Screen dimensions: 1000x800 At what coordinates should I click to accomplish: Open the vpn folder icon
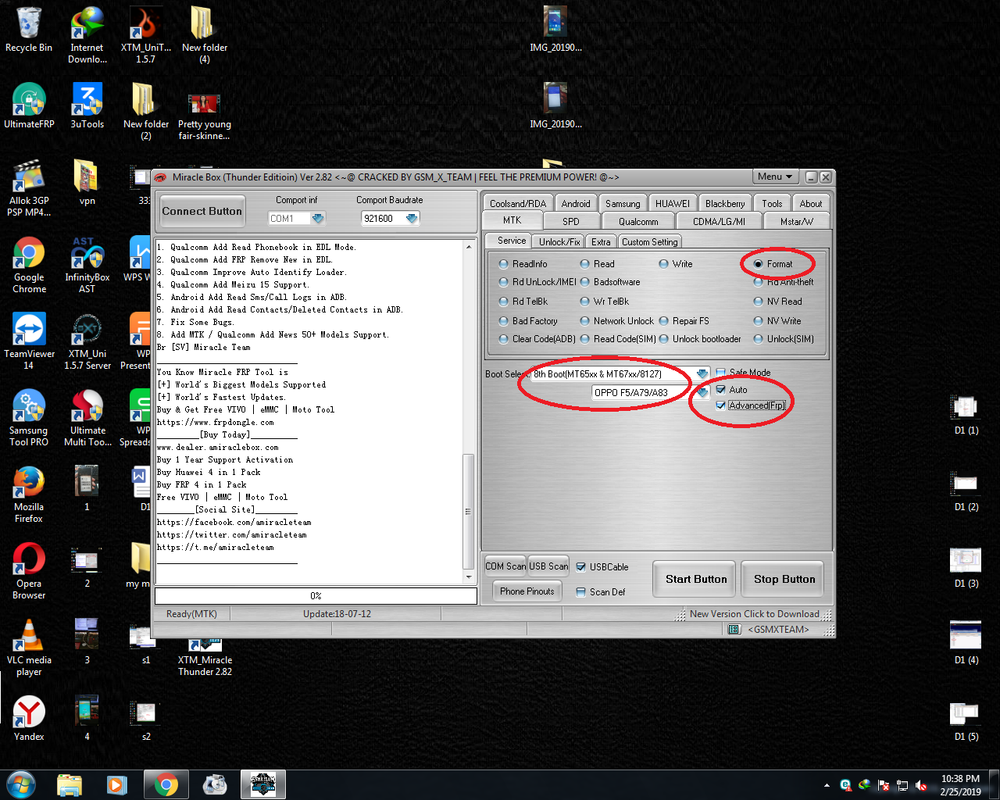tap(87, 182)
